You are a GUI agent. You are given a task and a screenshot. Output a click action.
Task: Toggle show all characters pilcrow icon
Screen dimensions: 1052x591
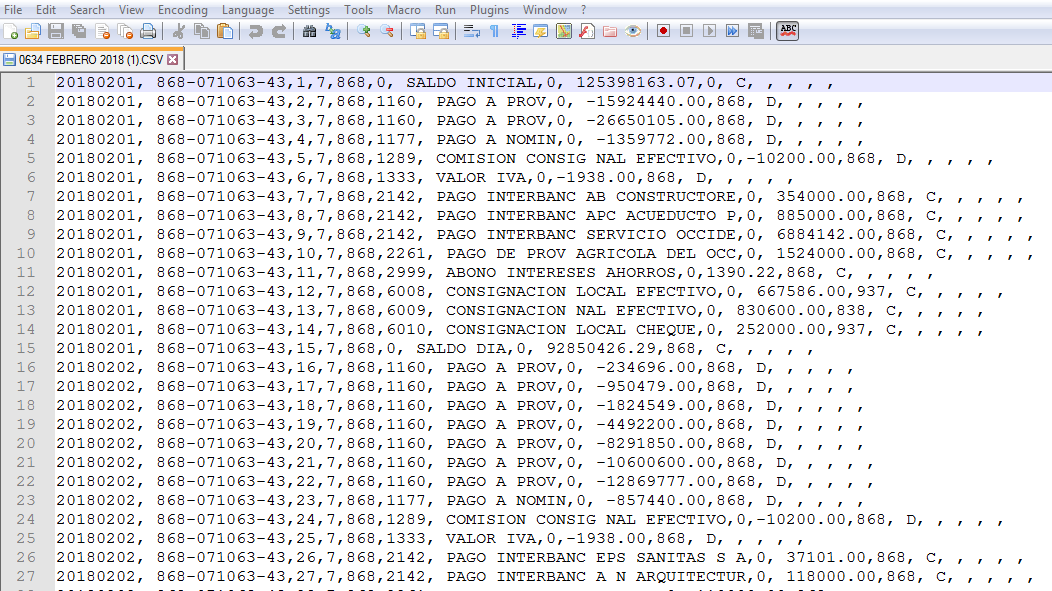(x=494, y=31)
